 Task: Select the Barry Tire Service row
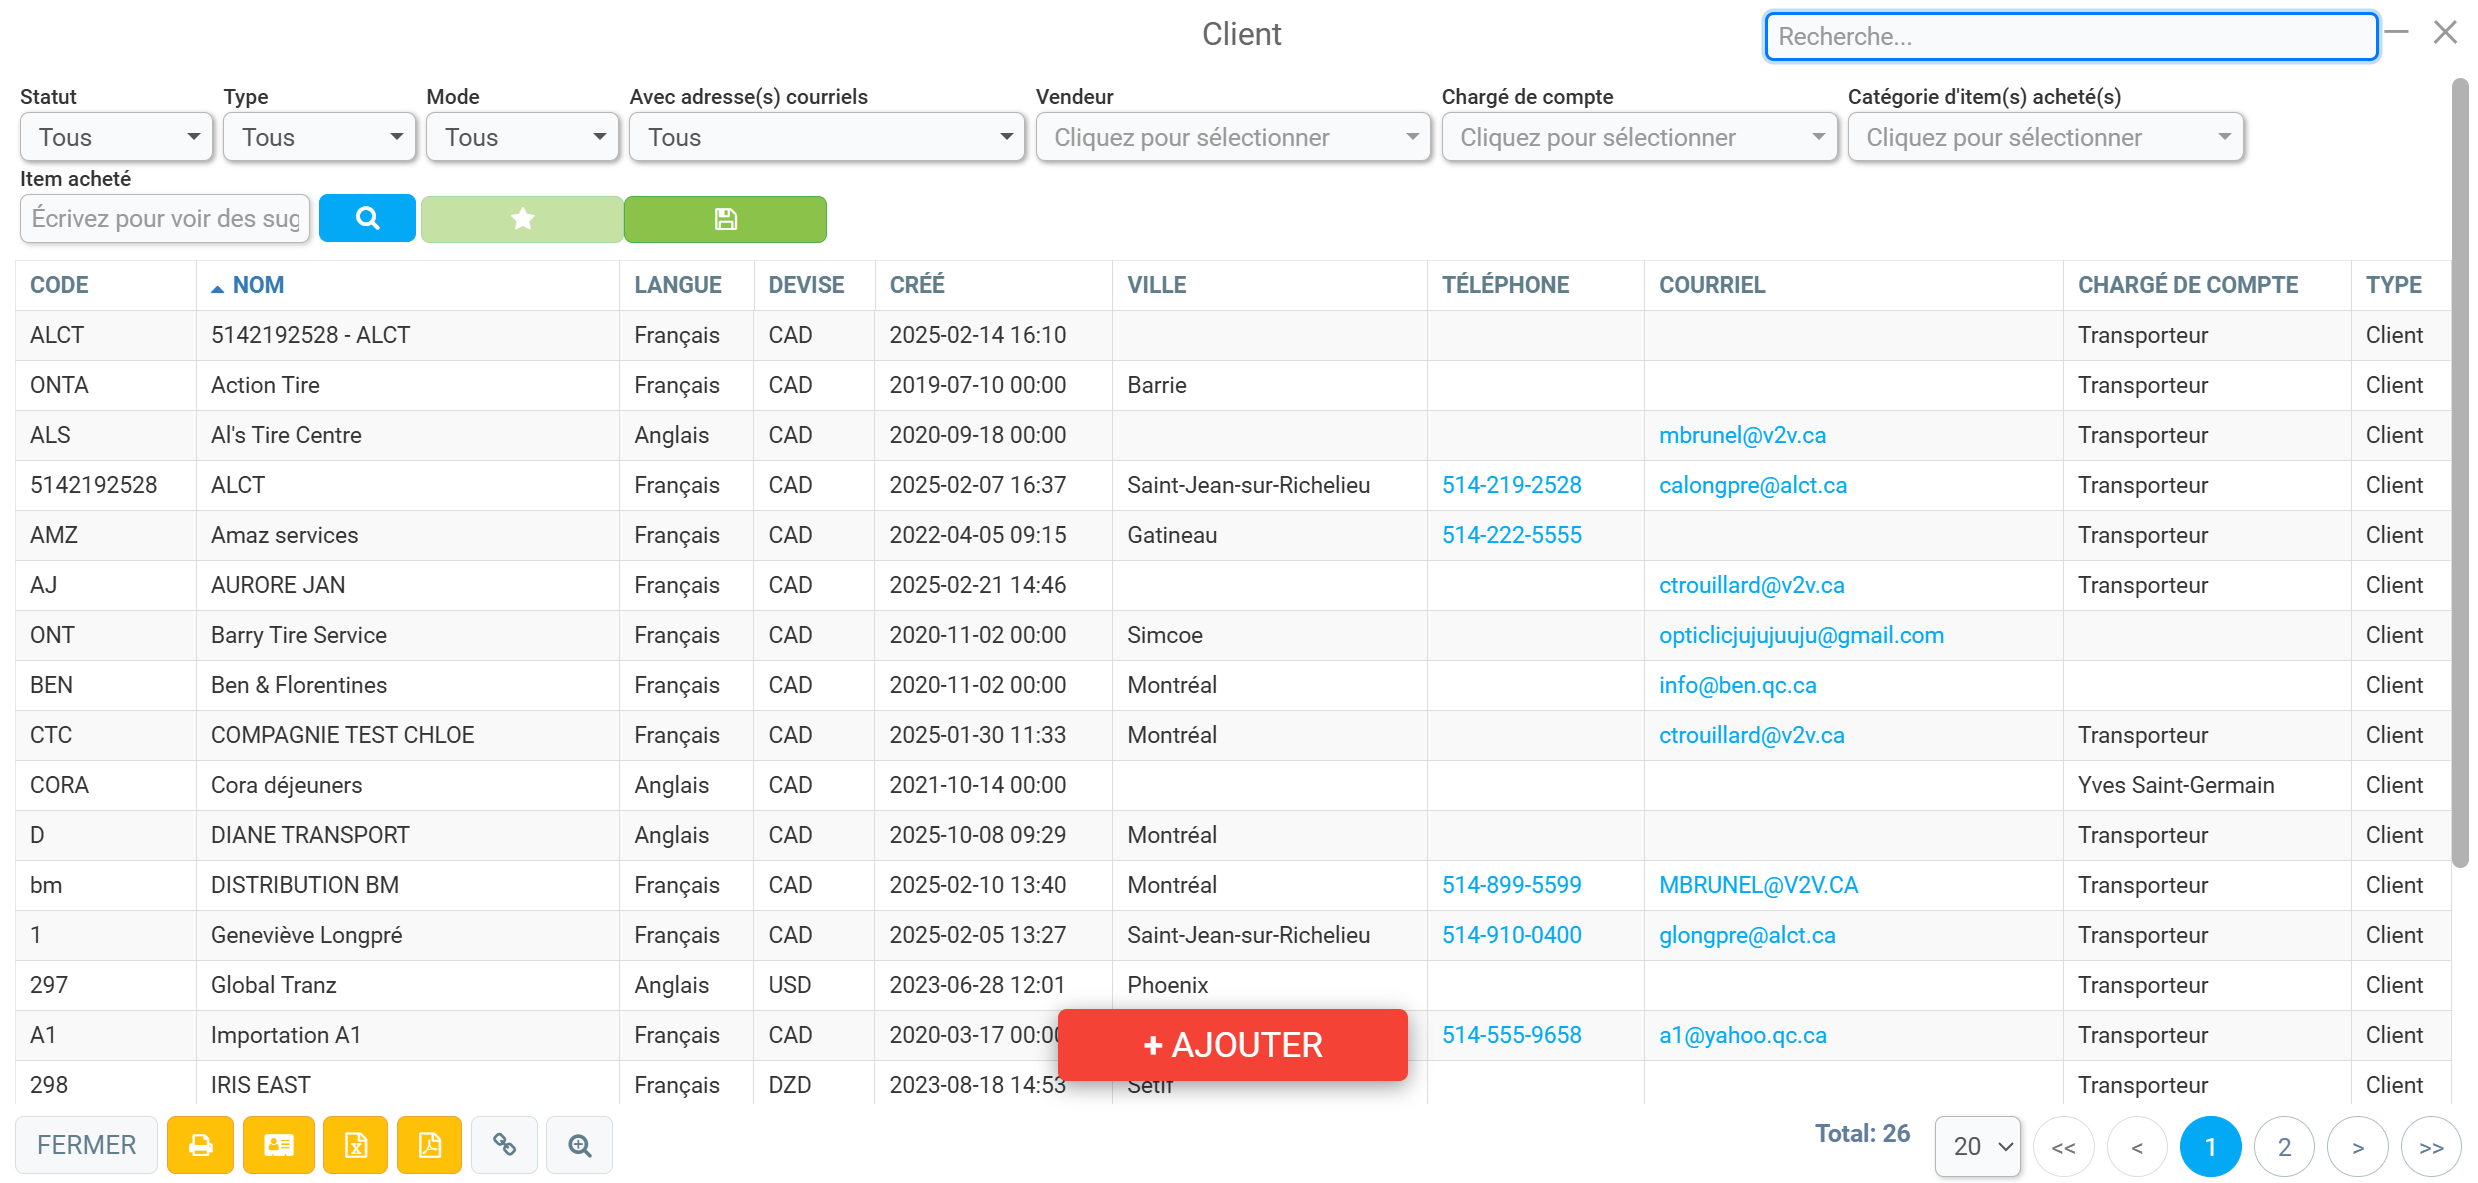coord(1233,635)
